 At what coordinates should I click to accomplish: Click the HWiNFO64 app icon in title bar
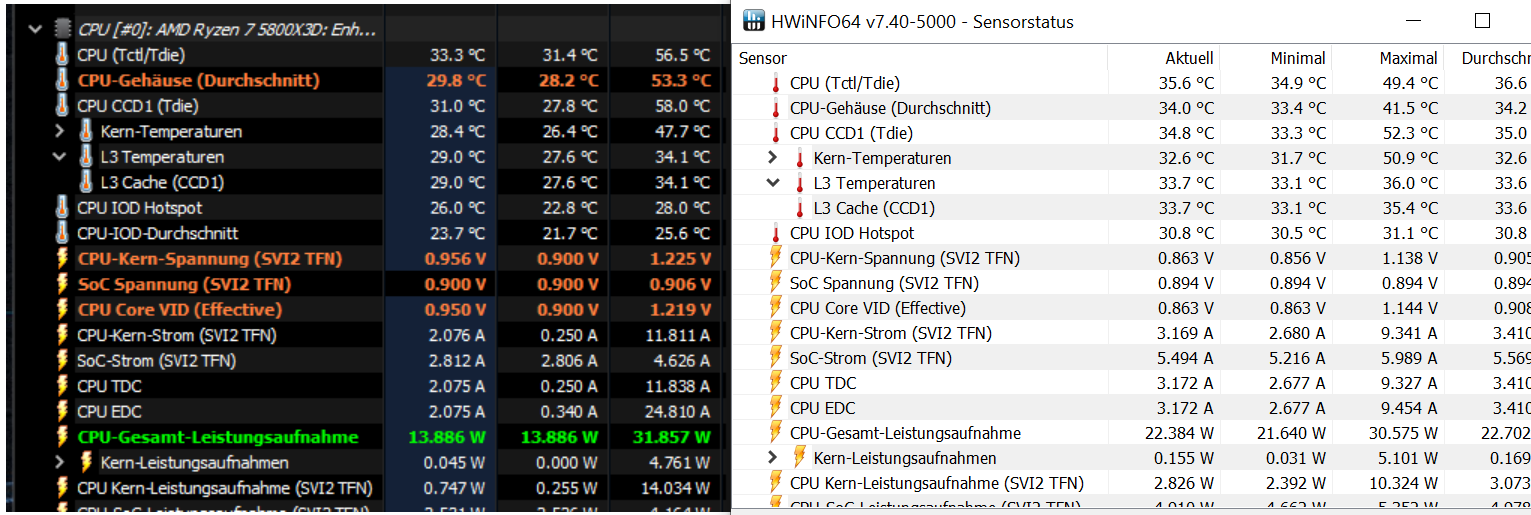tap(754, 21)
